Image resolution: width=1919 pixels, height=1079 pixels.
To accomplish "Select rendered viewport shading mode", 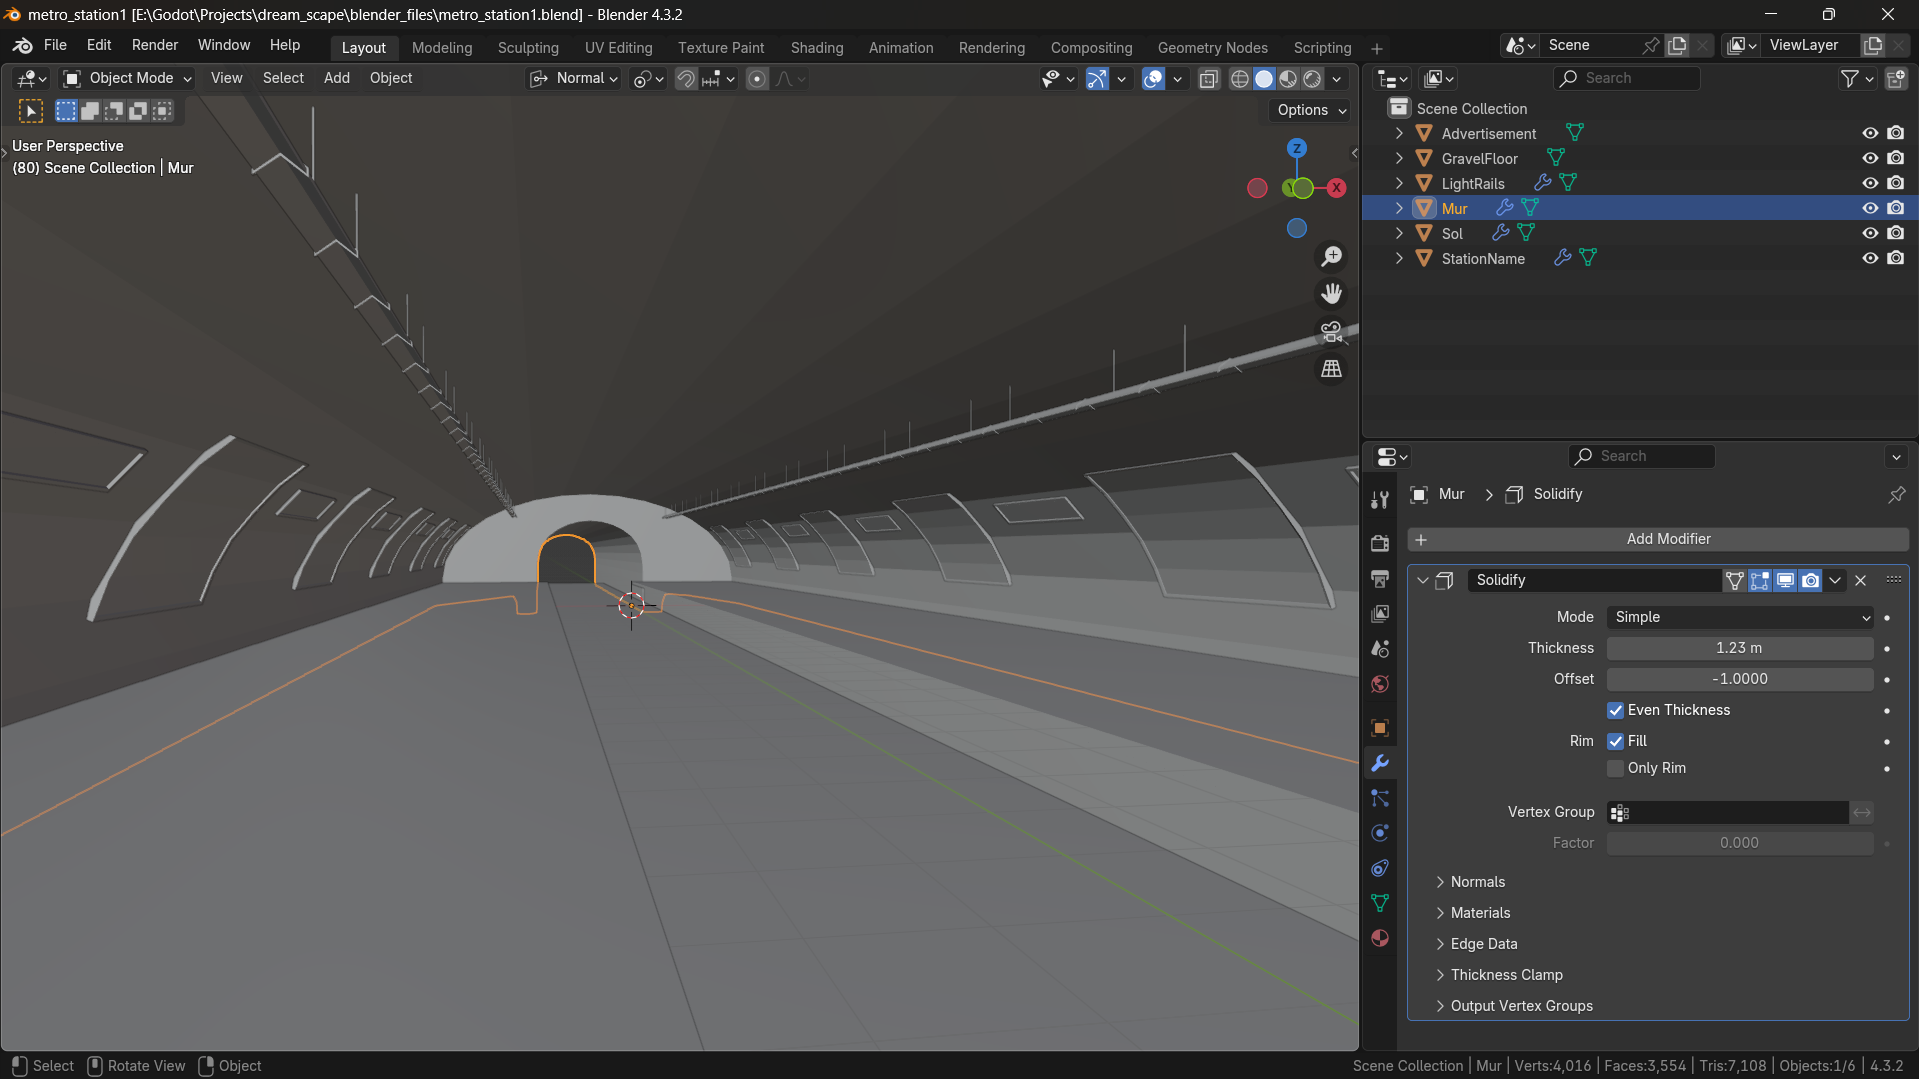I will click(1312, 79).
